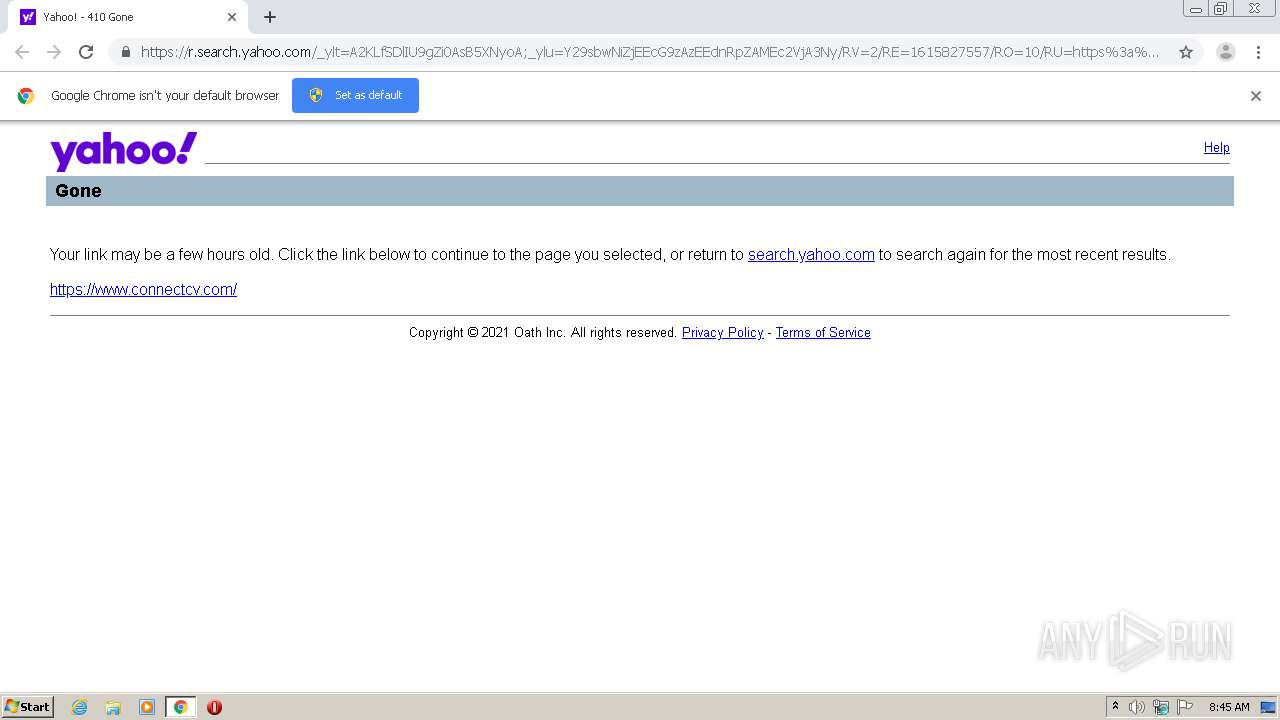
Task: Click the browser back arrow
Action: pos(22,52)
